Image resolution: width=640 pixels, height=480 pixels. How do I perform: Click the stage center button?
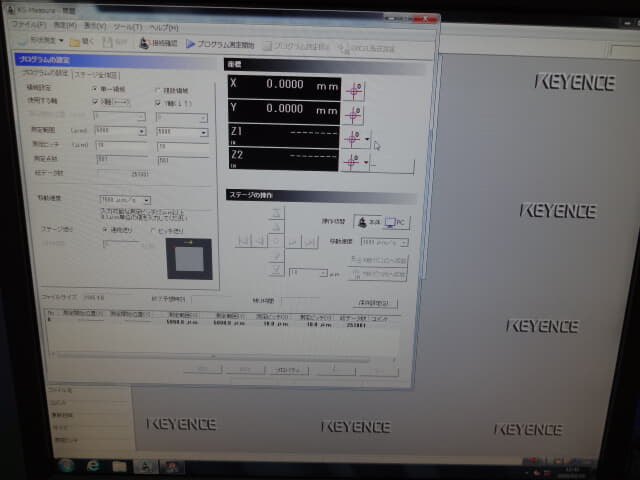pos(276,242)
